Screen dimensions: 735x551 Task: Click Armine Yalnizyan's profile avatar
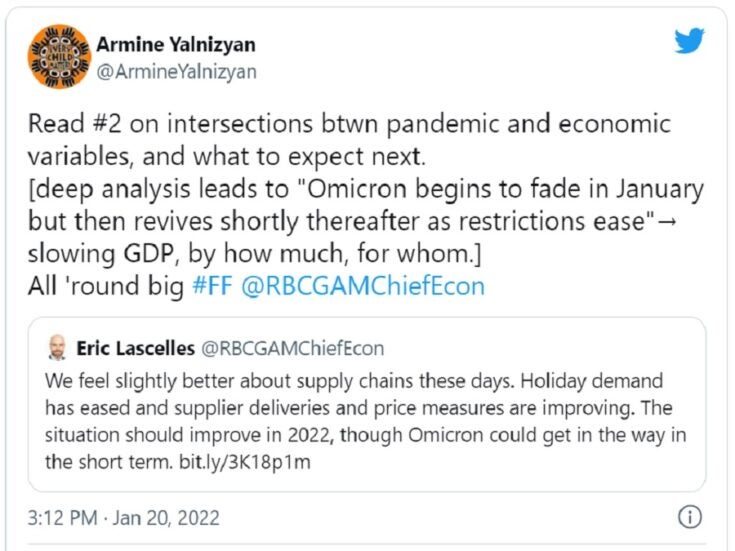click(56, 56)
